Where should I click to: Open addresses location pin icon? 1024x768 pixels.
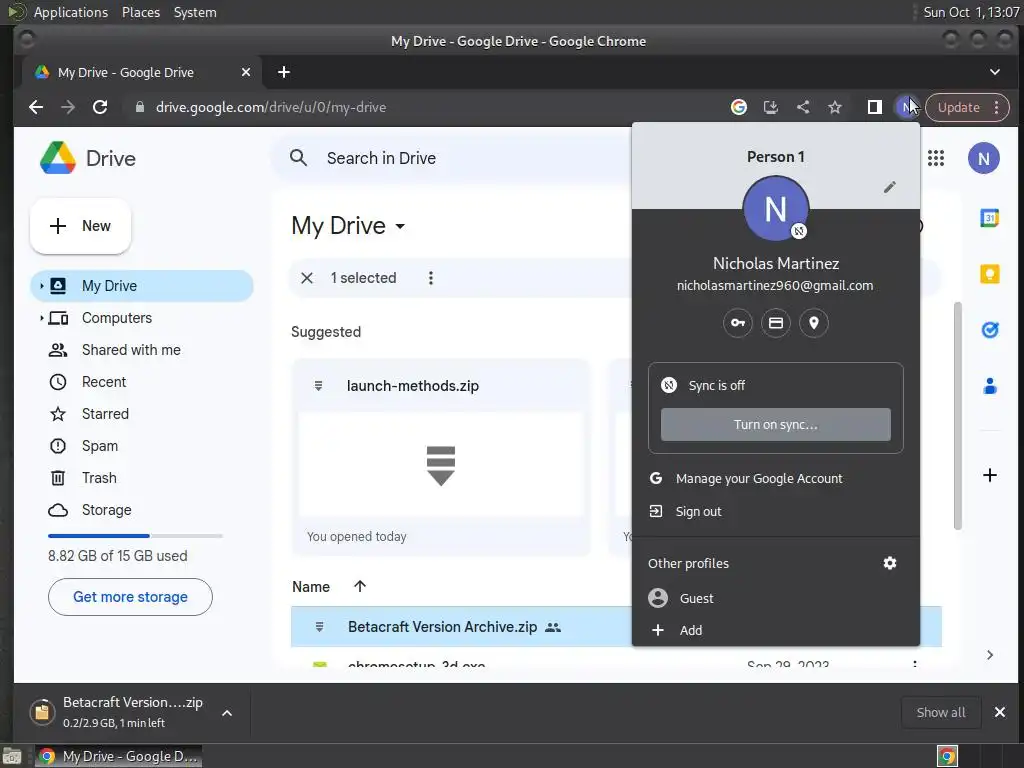click(x=814, y=323)
